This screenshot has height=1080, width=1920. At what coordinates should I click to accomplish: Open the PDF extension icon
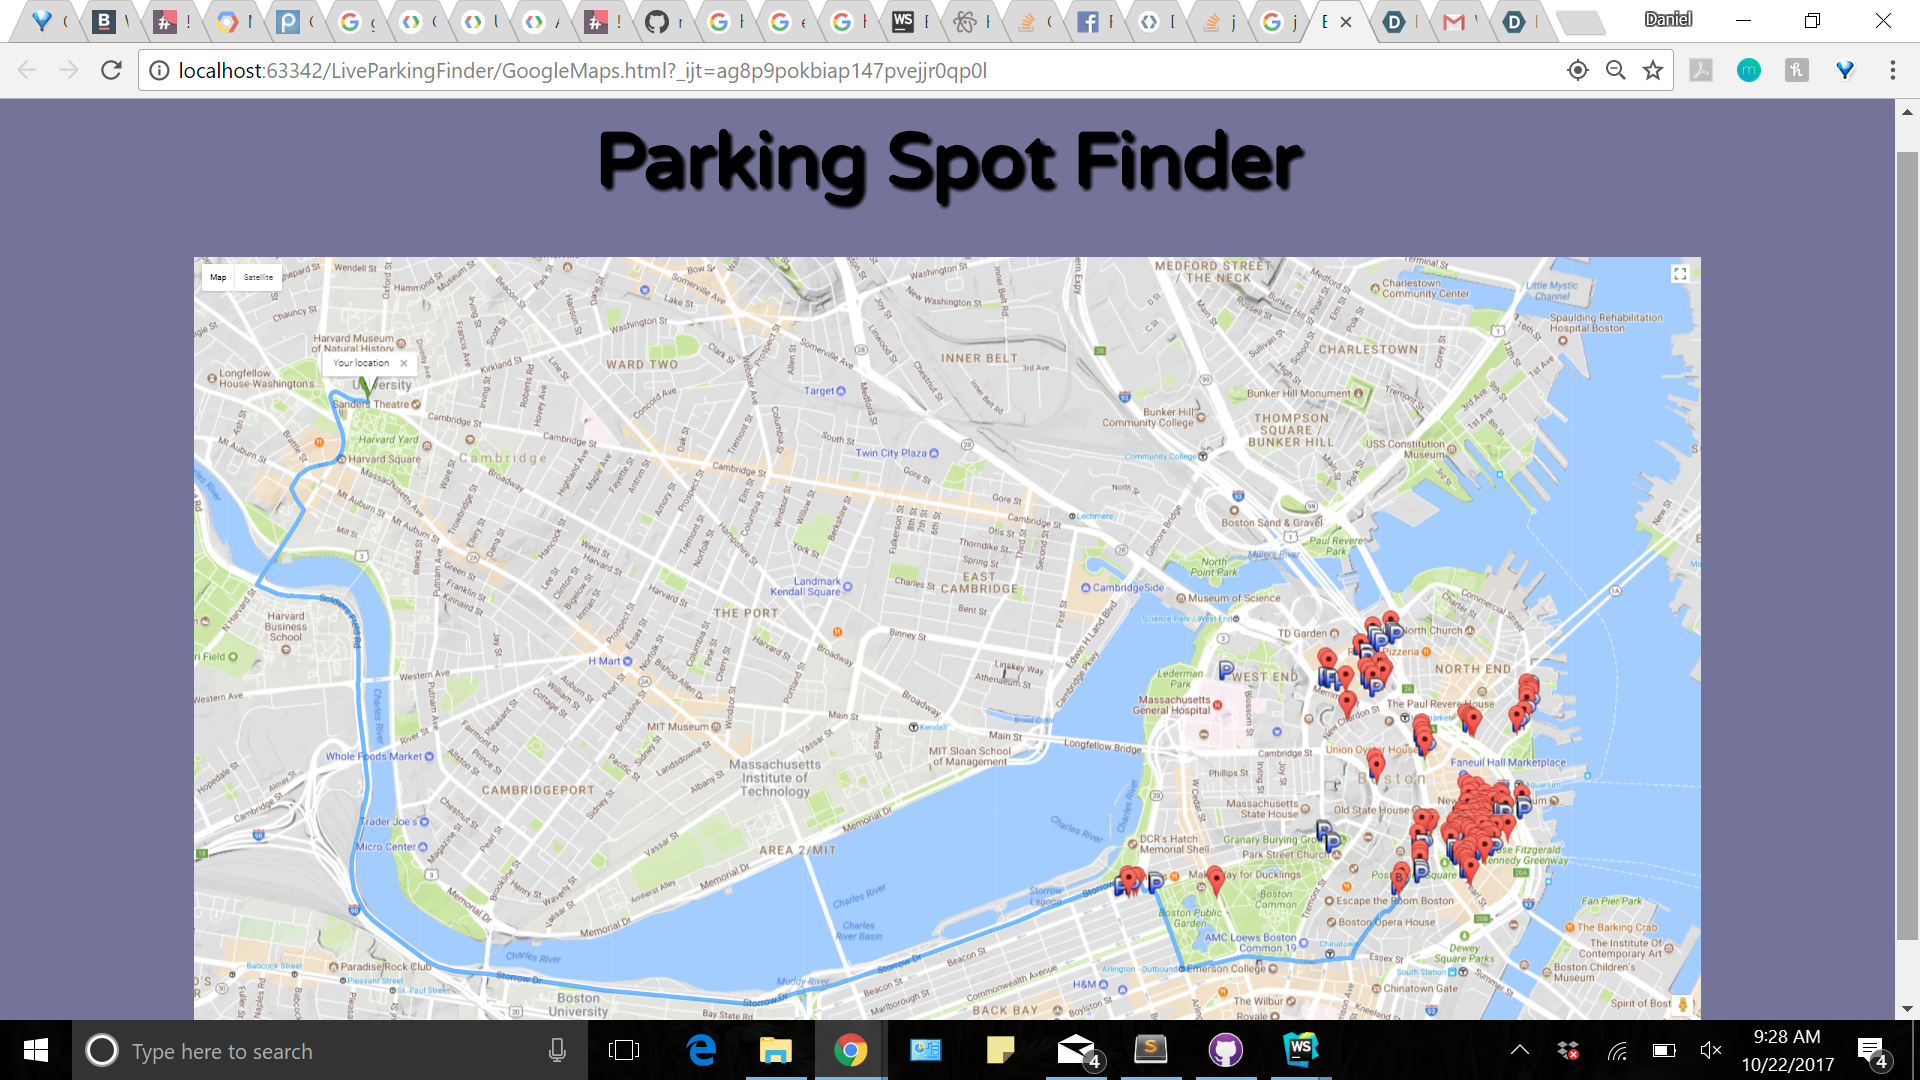pos(1701,70)
